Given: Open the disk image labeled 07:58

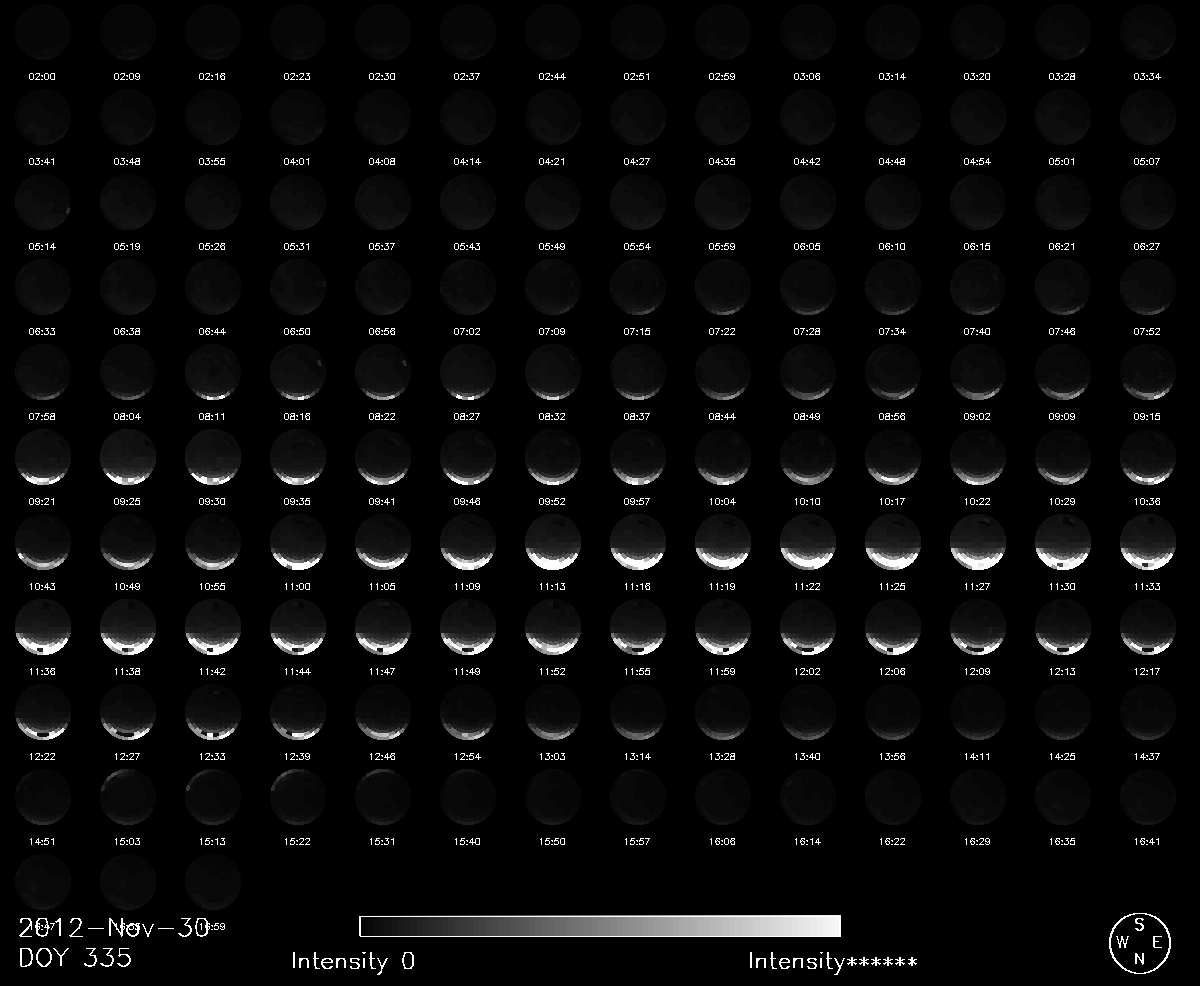Looking at the screenshot, I should coord(43,371).
